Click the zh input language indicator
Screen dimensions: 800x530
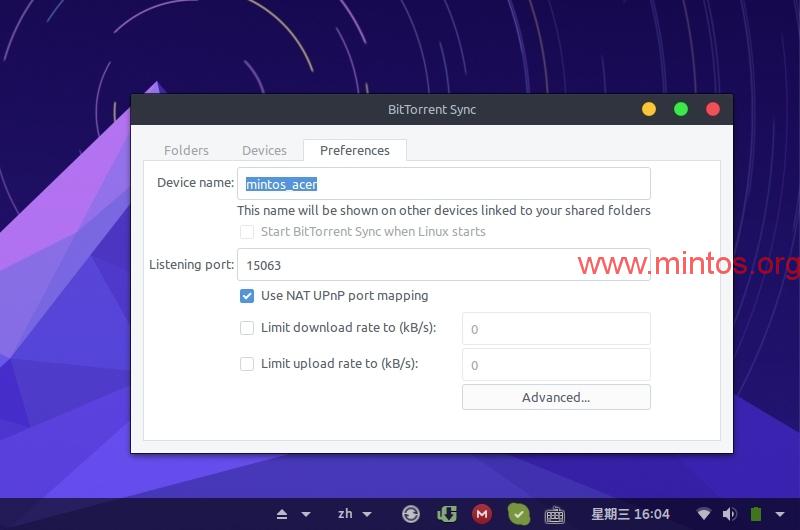pos(345,514)
